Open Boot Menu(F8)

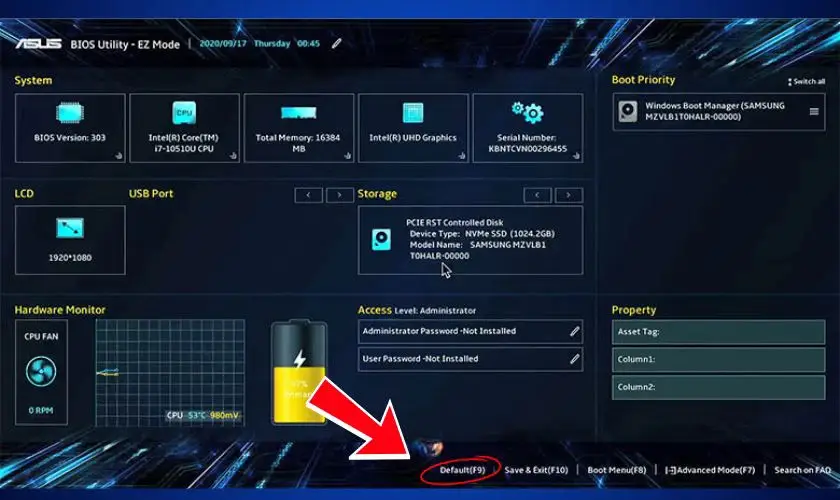[617, 470]
